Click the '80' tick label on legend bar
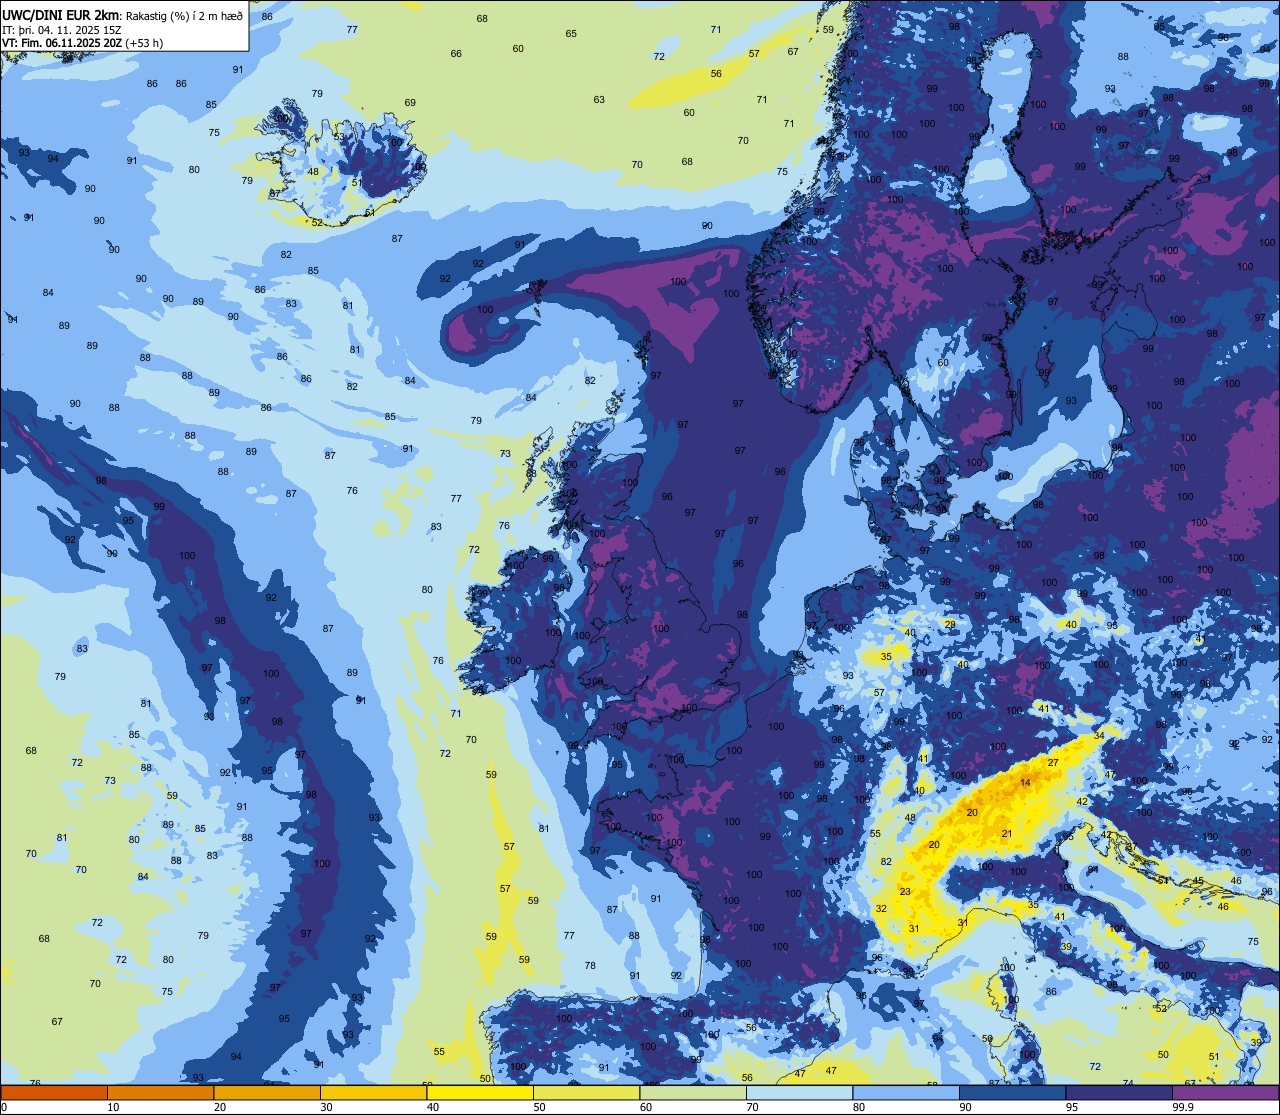The width and height of the screenshot is (1280, 1115). tap(859, 1107)
